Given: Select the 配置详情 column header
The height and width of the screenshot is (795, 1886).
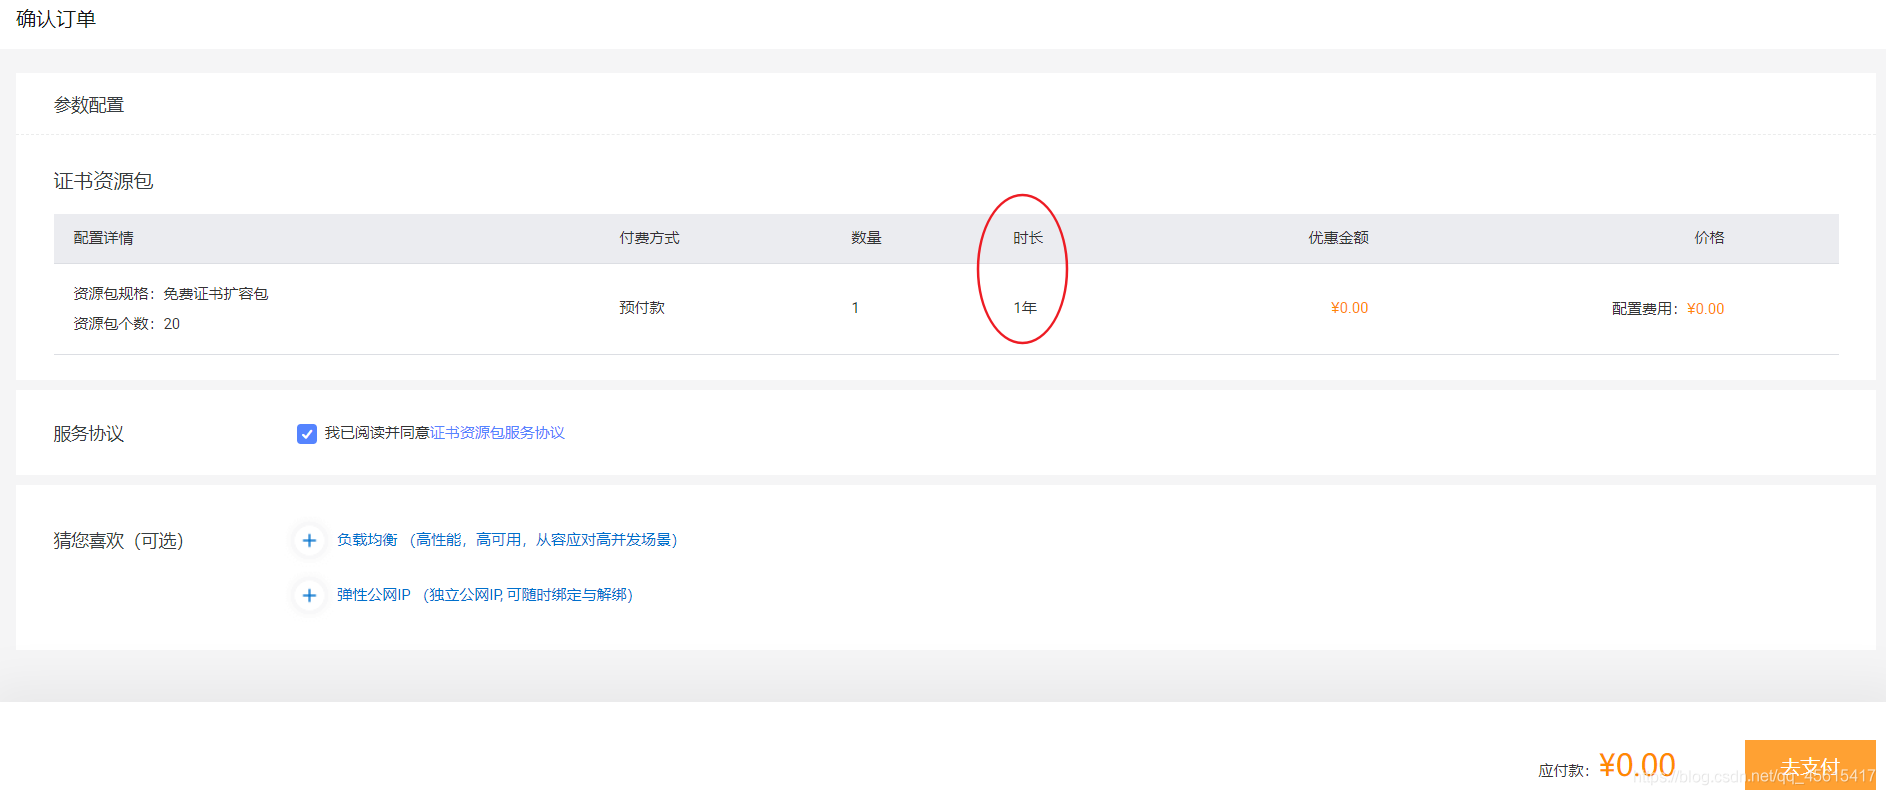Looking at the screenshot, I should [x=103, y=238].
